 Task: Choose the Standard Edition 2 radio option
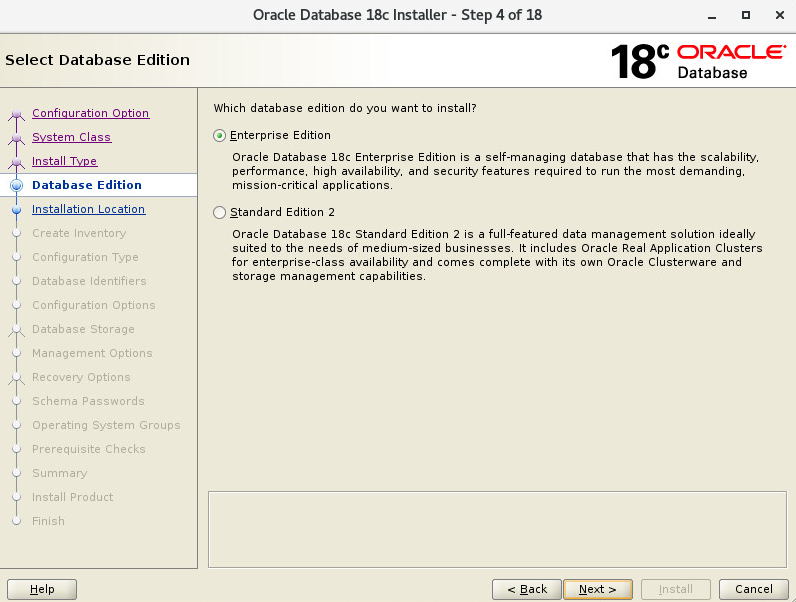tap(219, 212)
